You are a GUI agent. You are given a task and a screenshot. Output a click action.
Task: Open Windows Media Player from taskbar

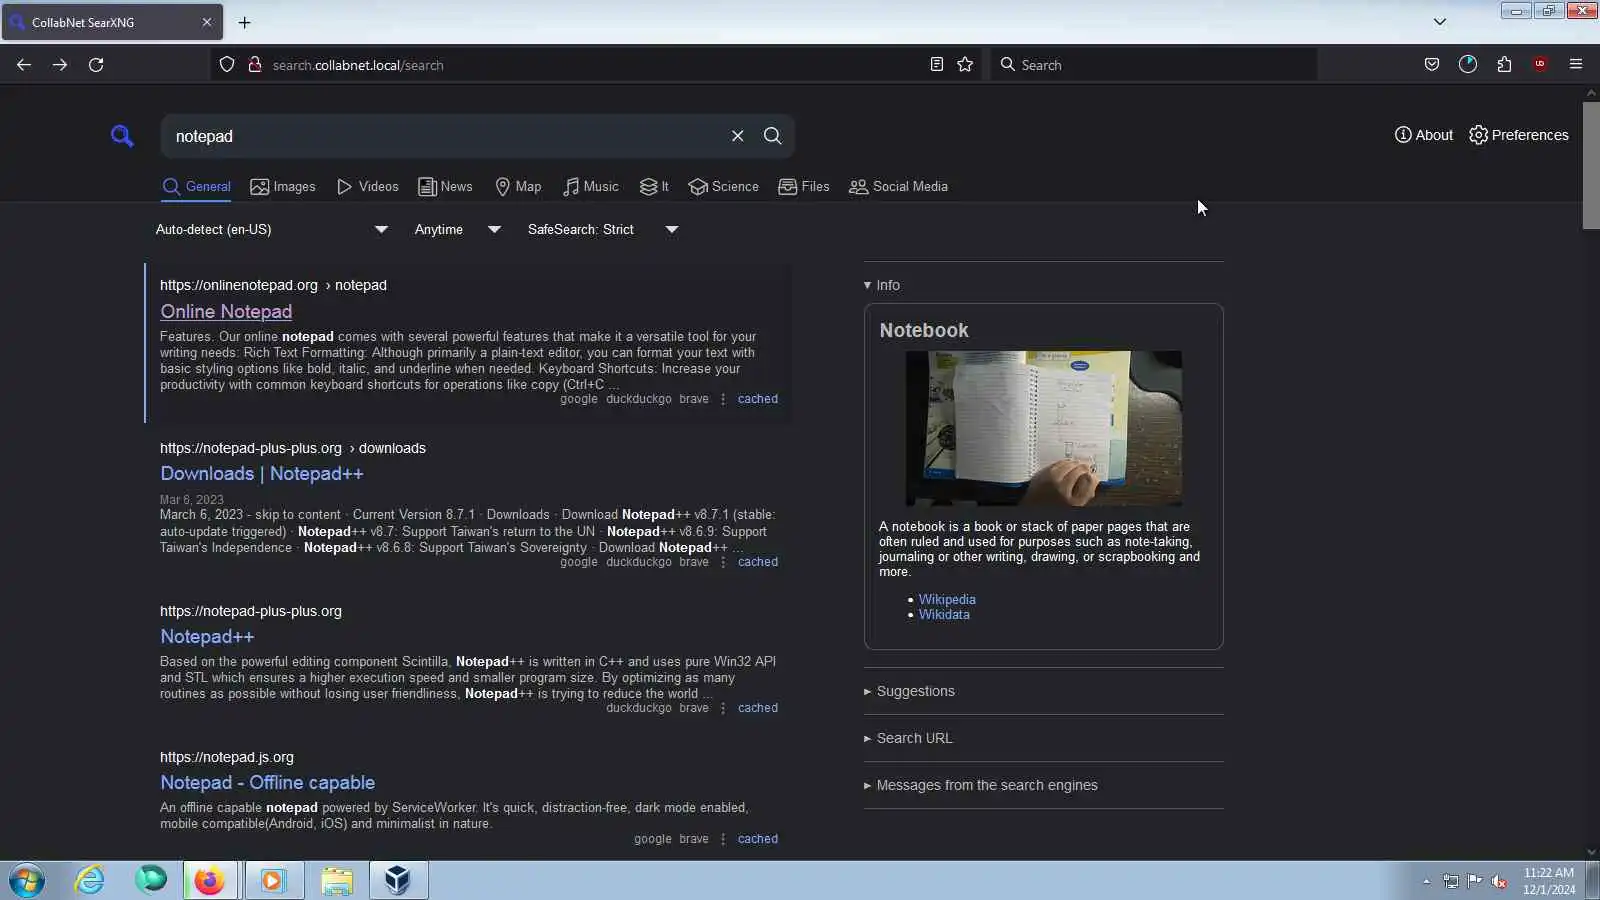[273, 881]
